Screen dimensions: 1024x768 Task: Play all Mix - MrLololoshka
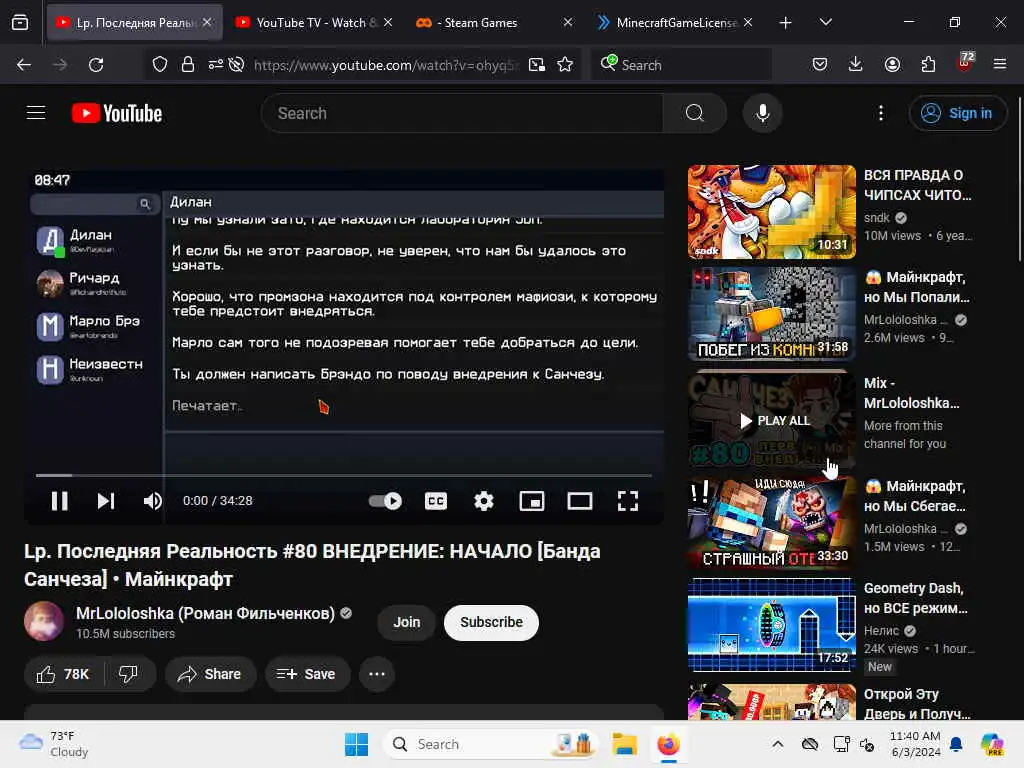click(775, 421)
